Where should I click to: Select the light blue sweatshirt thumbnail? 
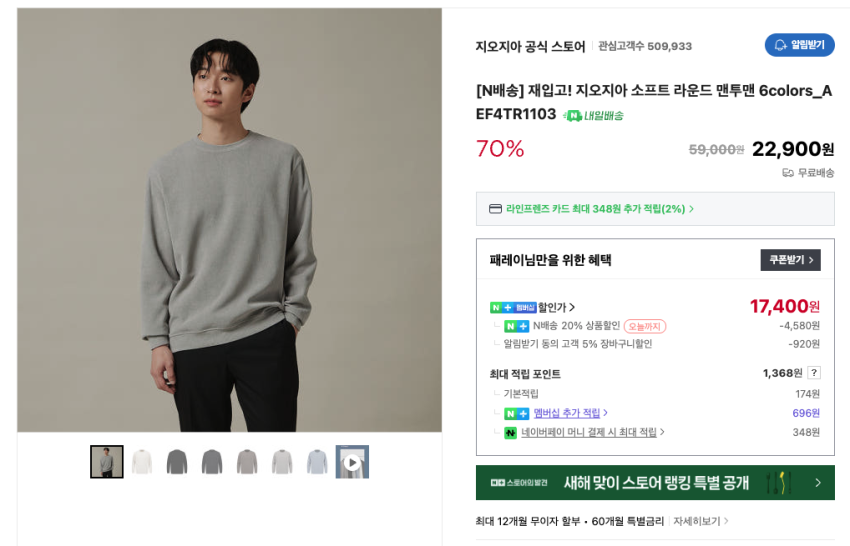click(x=317, y=462)
